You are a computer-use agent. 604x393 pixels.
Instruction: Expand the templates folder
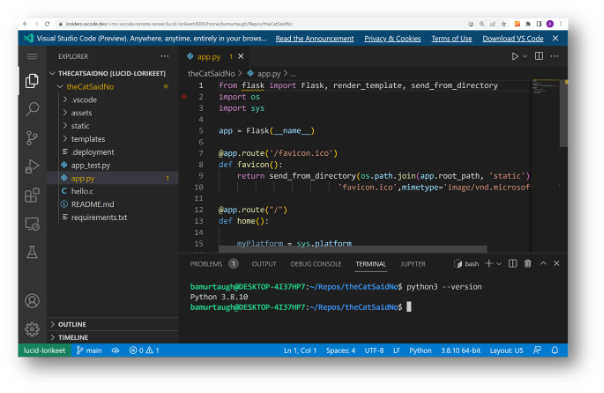click(88, 139)
